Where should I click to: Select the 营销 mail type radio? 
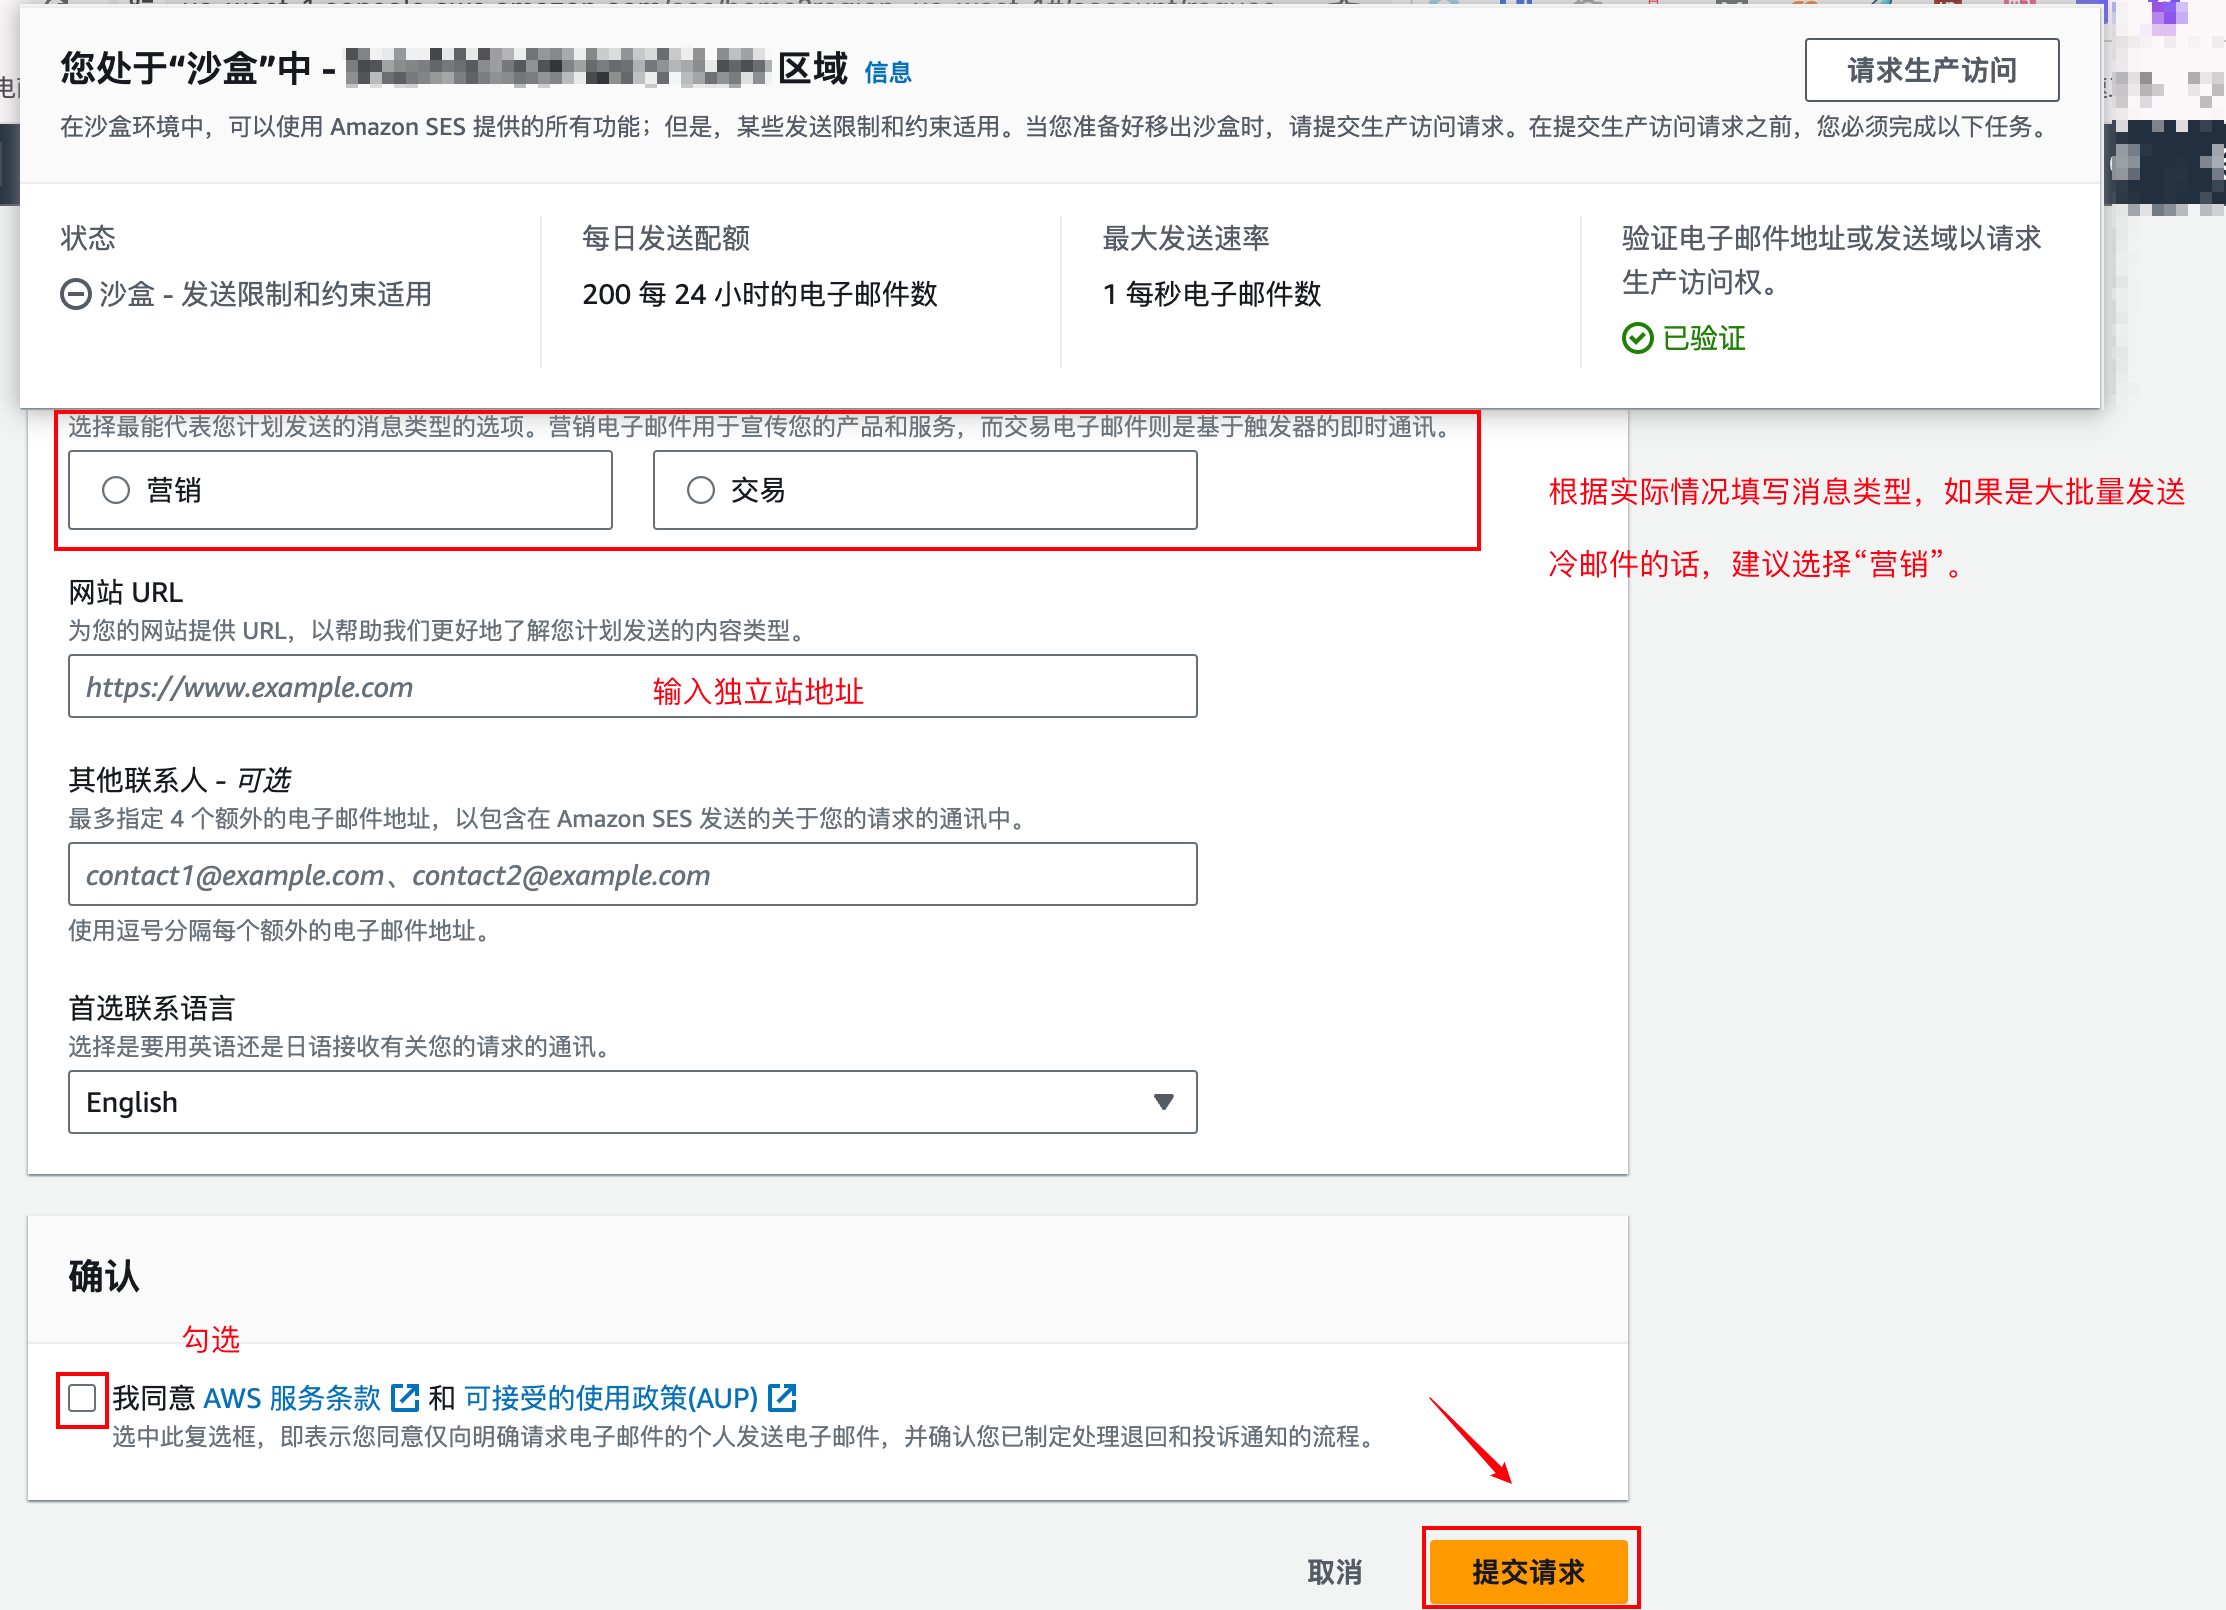(x=116, y=490)
